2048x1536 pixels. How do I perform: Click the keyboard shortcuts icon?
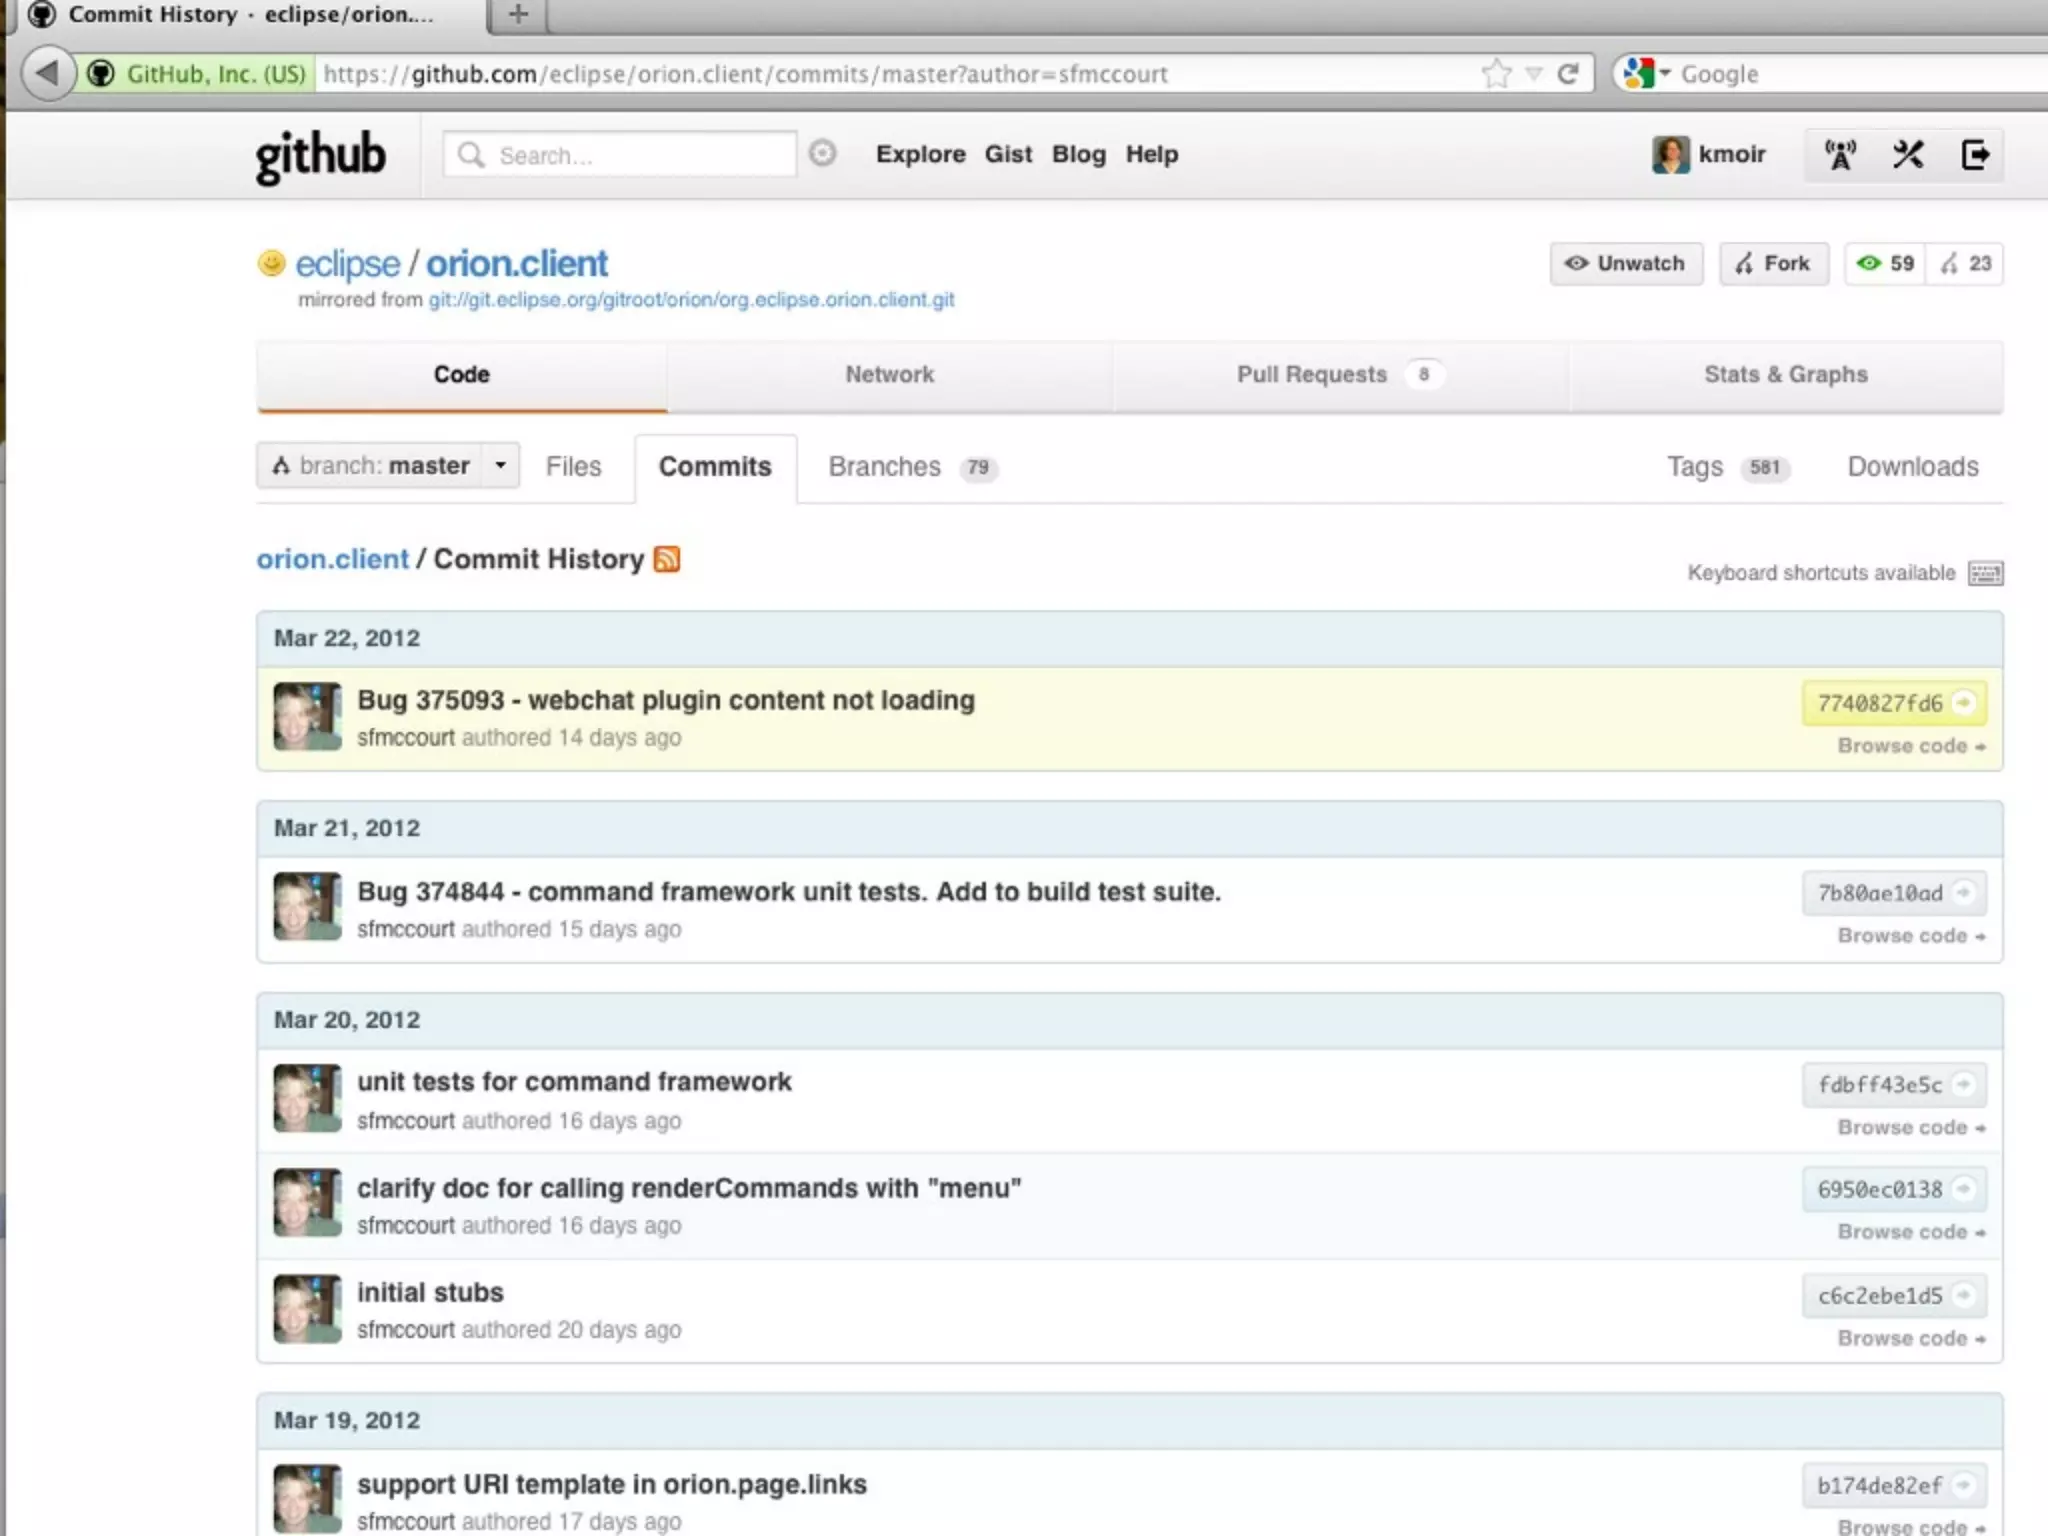[1985, 573]
